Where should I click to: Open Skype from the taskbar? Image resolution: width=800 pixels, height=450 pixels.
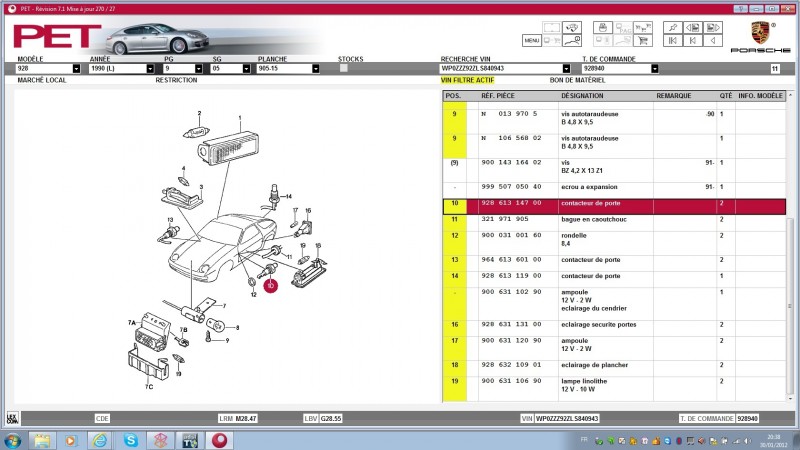click(x=131, y=440)
